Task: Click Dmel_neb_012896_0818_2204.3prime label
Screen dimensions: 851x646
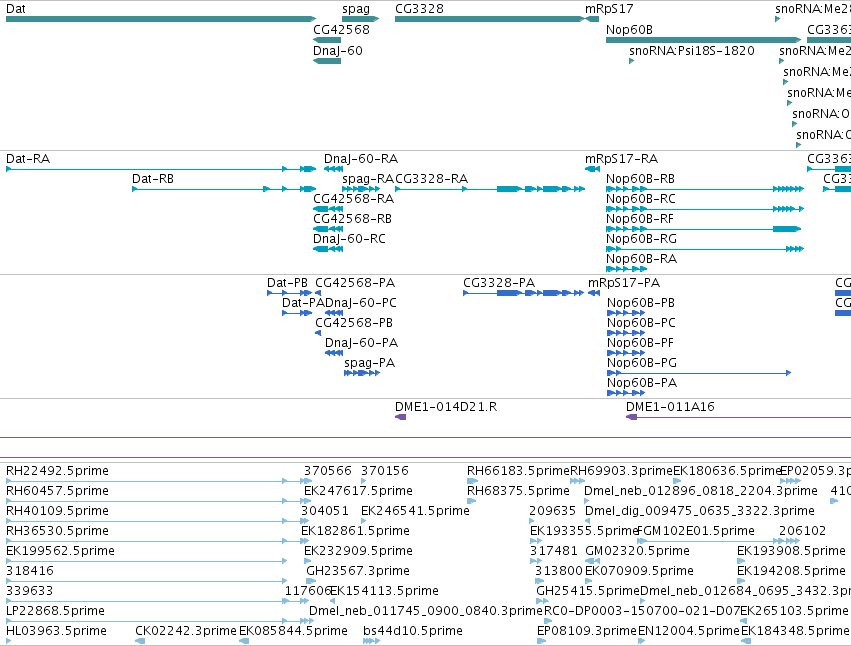Action: [x=701, y=491]
